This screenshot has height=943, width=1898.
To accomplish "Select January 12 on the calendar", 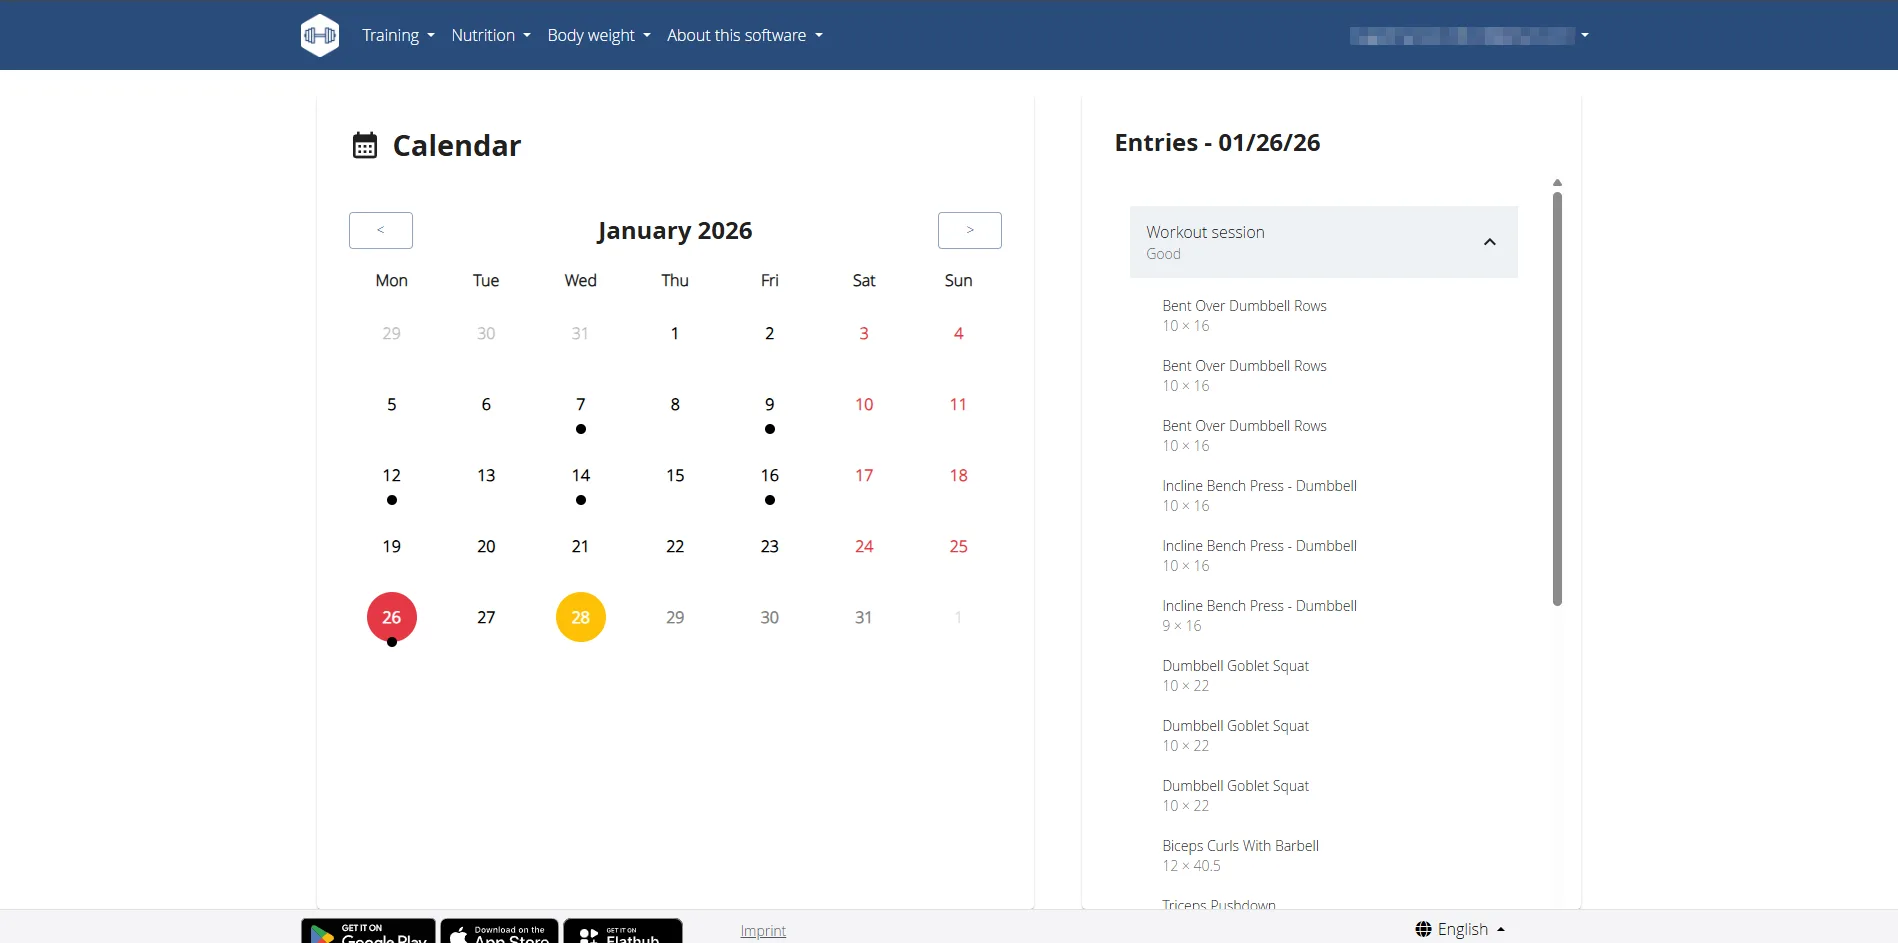I will click(392, 475).
